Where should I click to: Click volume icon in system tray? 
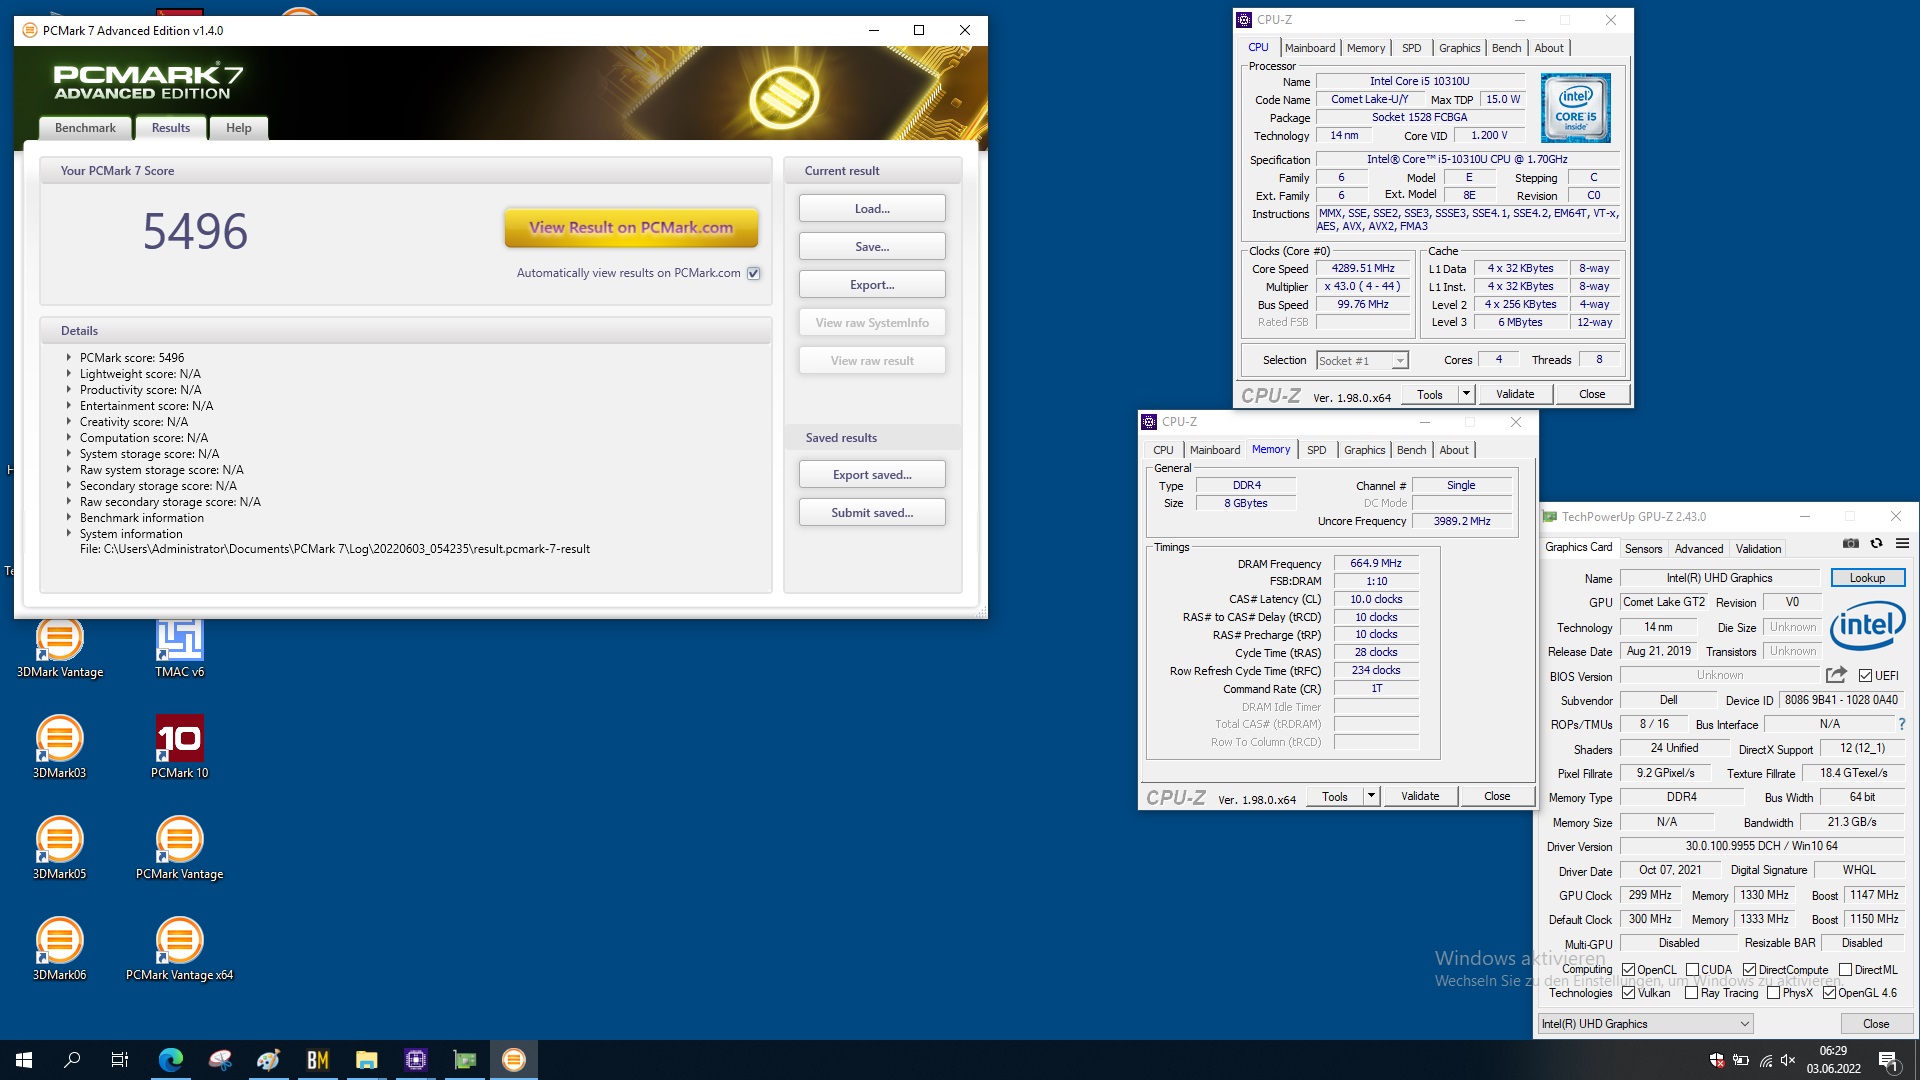coord(1788,1060)
